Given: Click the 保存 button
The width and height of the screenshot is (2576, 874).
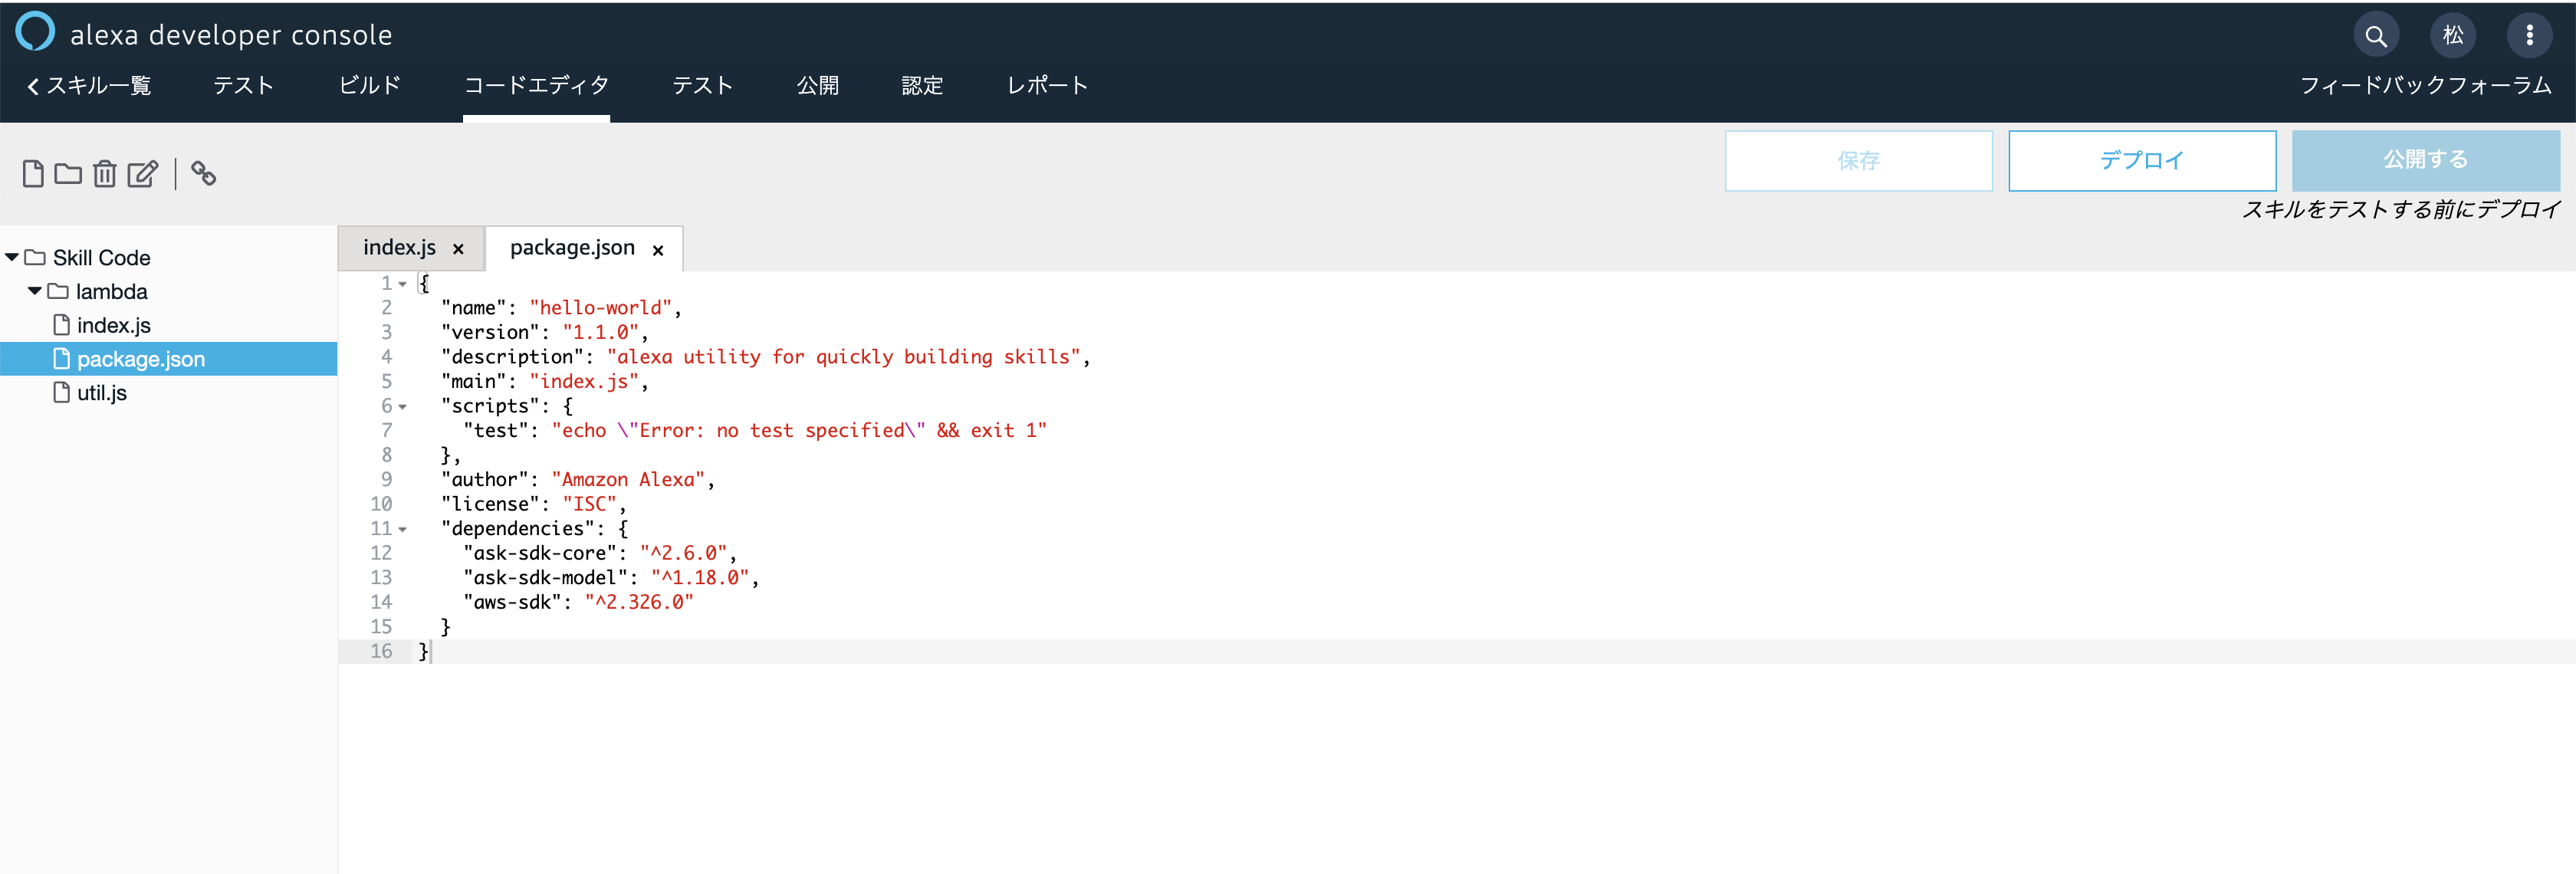Looking at the screenshot, I should click(1858, 161).
